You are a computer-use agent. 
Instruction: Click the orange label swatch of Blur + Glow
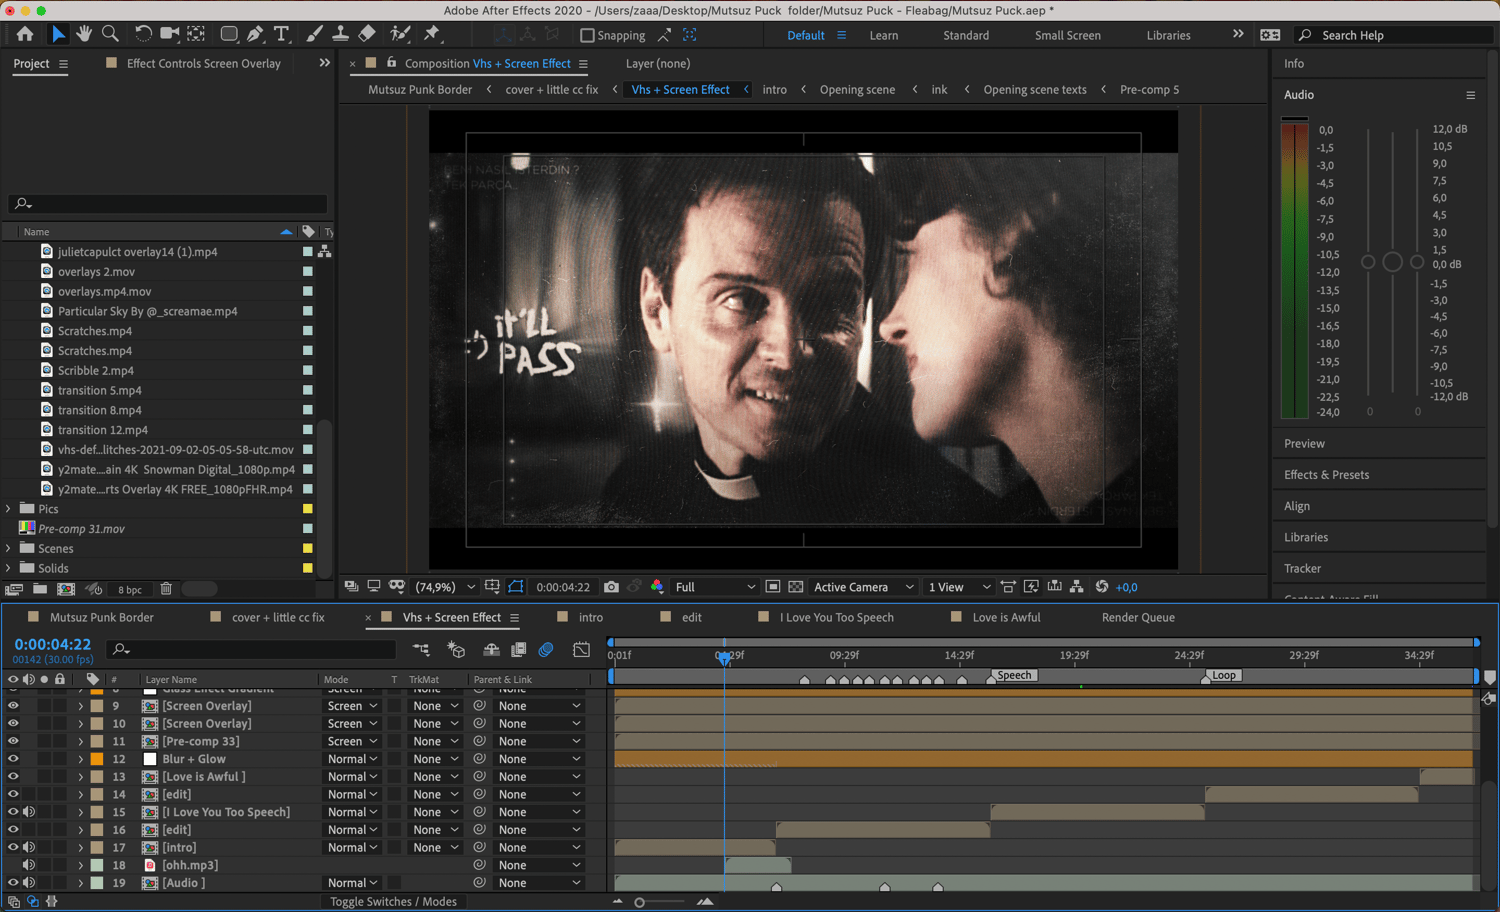tap(97, 759)
